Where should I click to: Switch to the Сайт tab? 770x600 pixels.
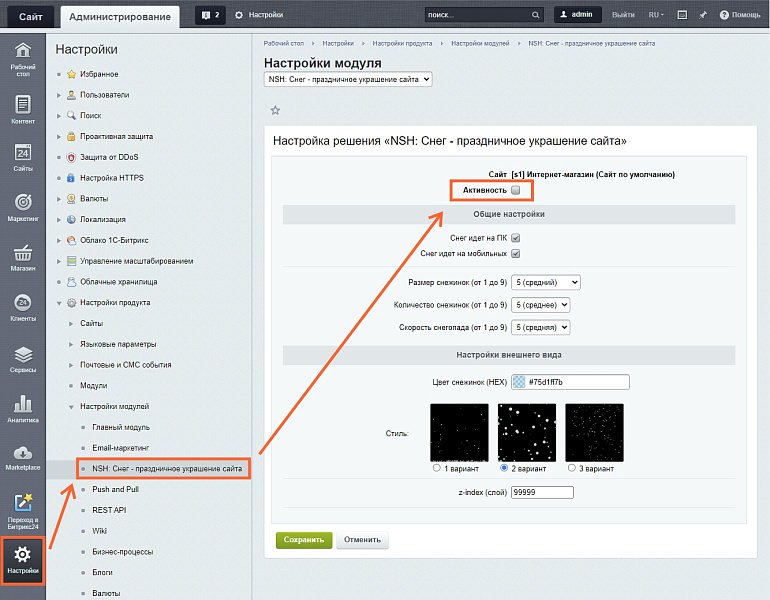pos(30,15)
